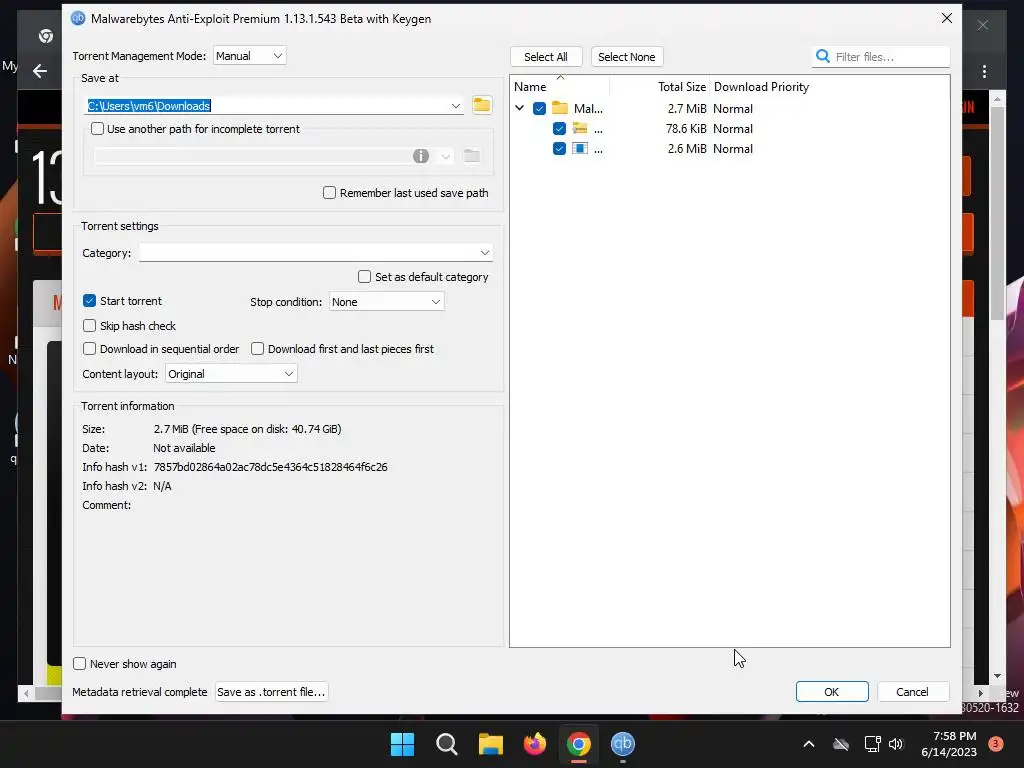
Task: Collapse the Mal... folder tree
Action: (x=520, y=108)
